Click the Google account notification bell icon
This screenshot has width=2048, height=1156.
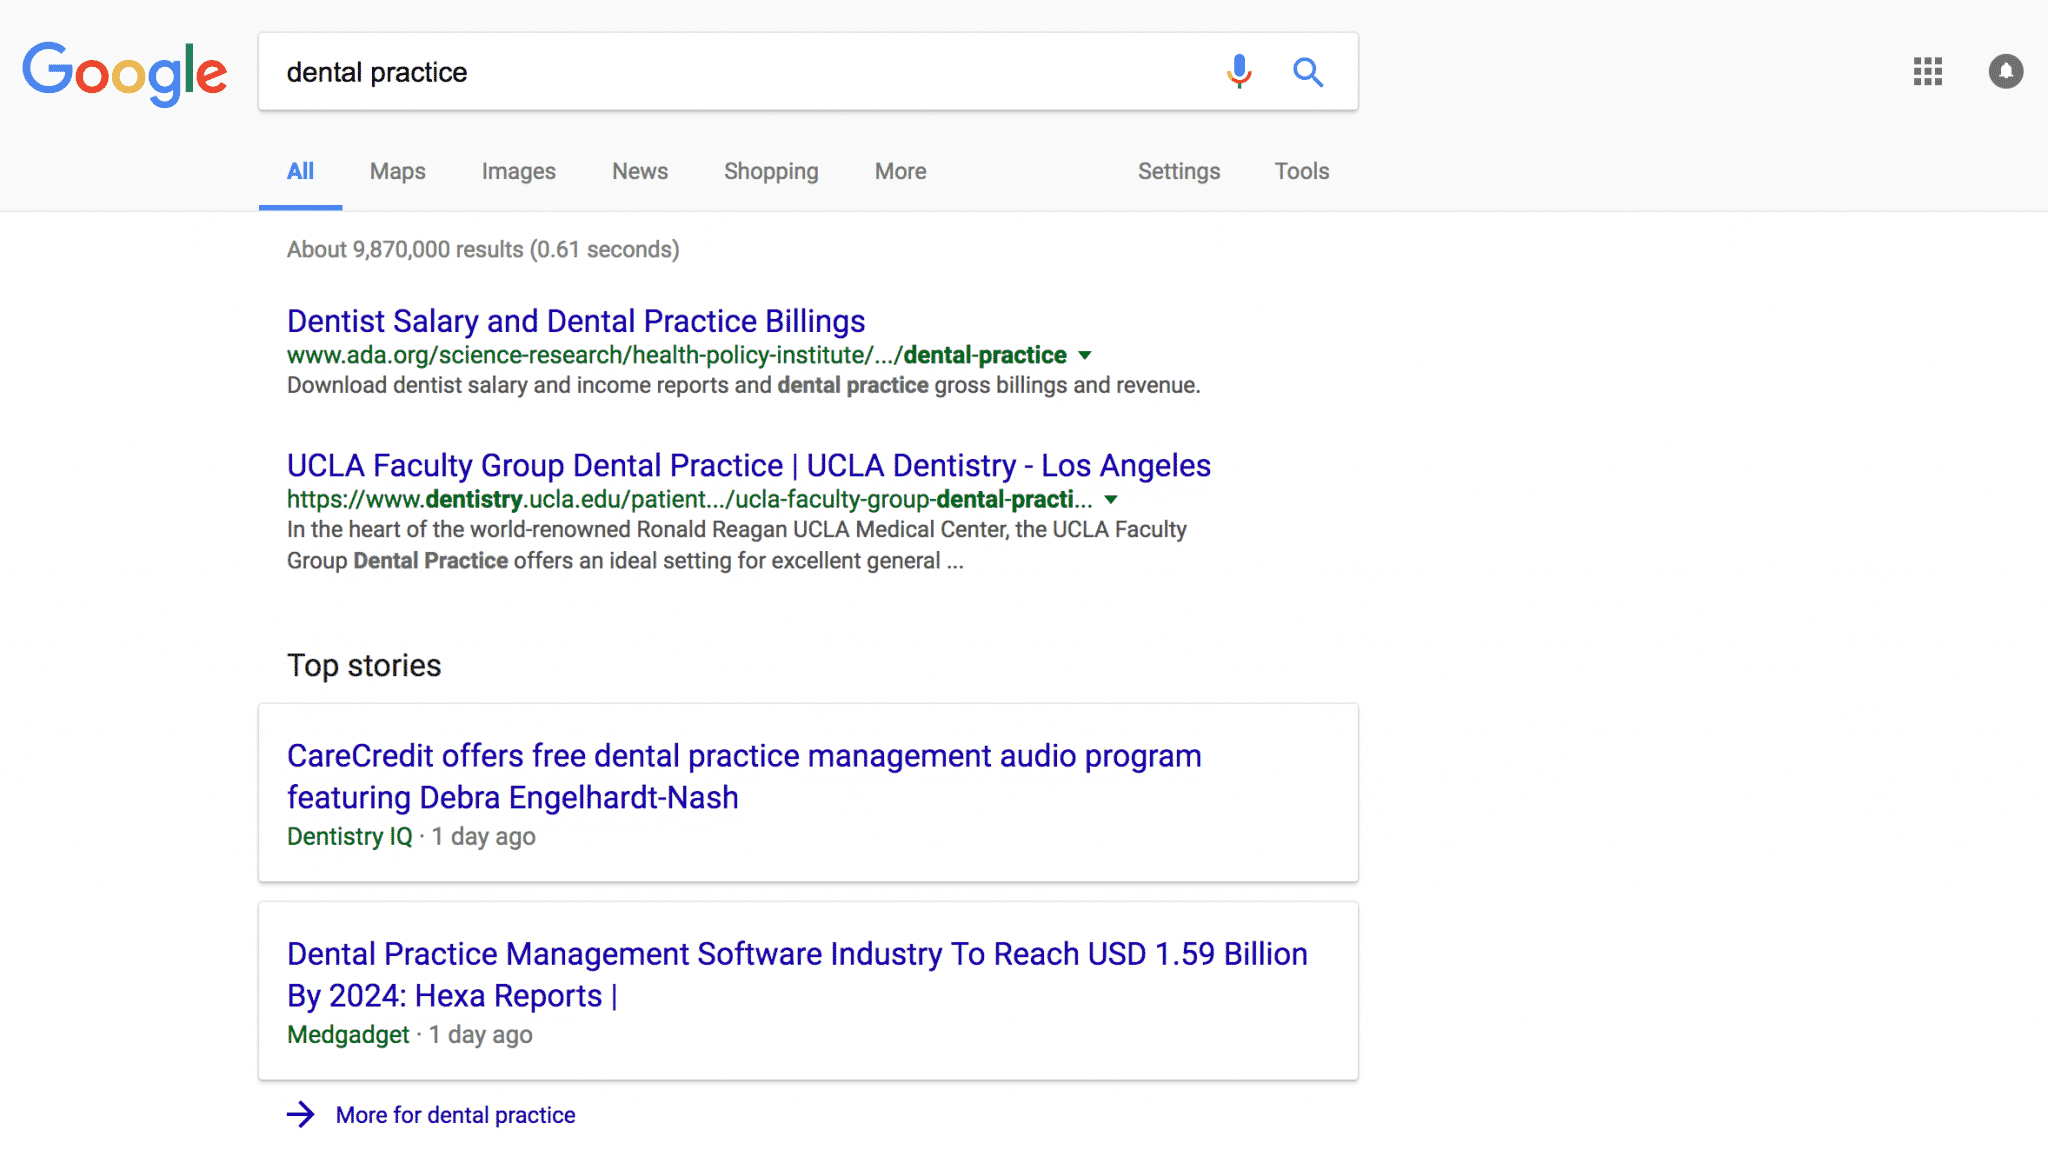click(2003, 70)
